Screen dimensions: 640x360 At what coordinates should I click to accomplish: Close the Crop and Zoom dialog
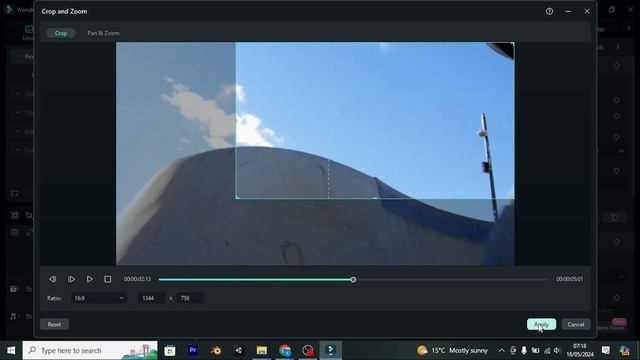(x=587, y=11)
